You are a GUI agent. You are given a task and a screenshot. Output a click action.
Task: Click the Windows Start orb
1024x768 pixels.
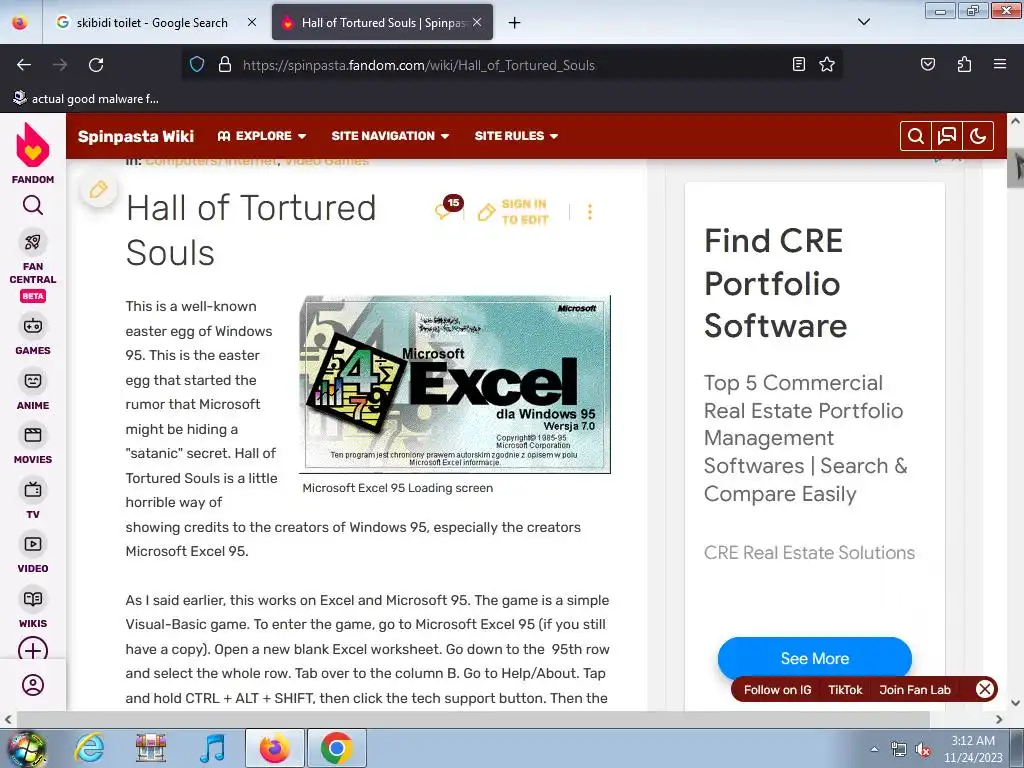tap(26, 748)
